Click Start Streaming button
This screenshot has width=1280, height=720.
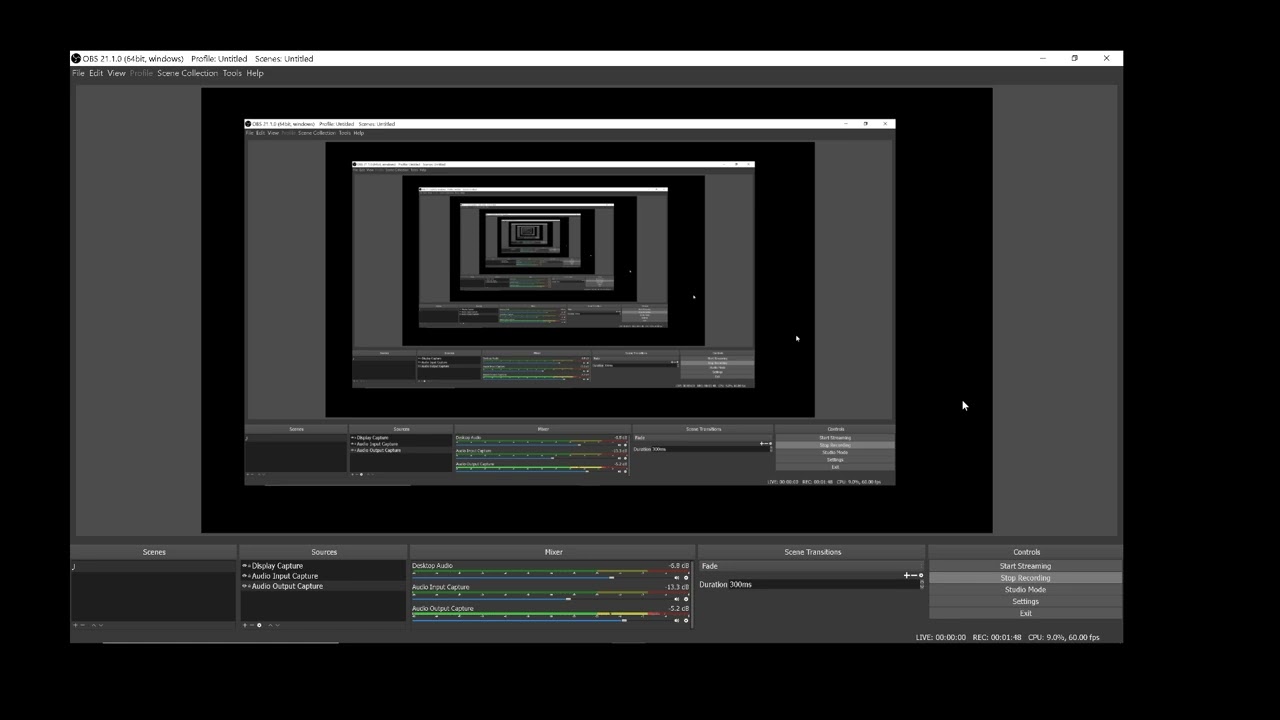pyautogui.click(x=1025, y=566)
